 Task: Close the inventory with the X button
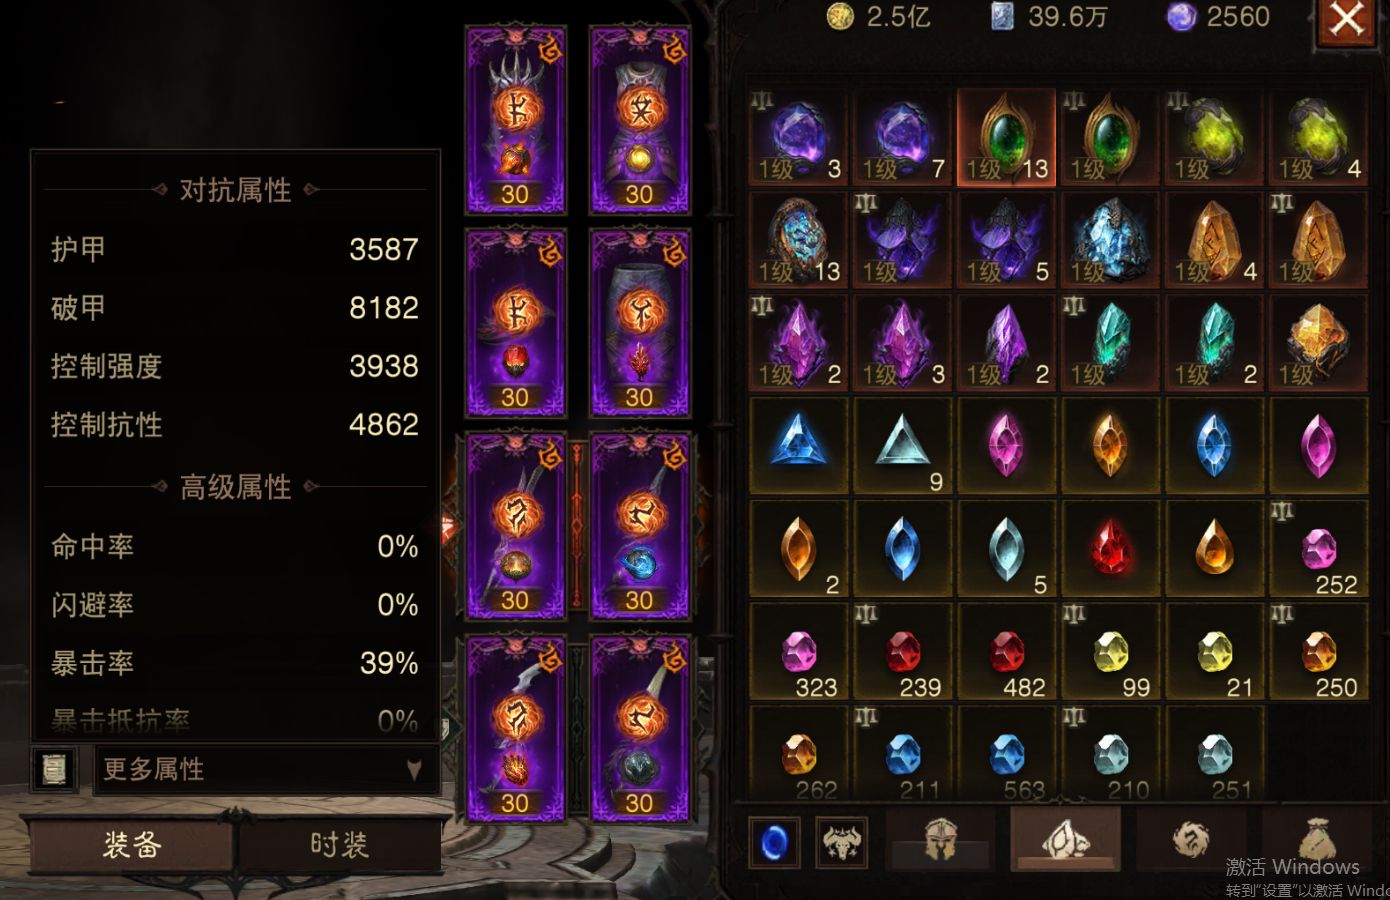[1346, 20]
